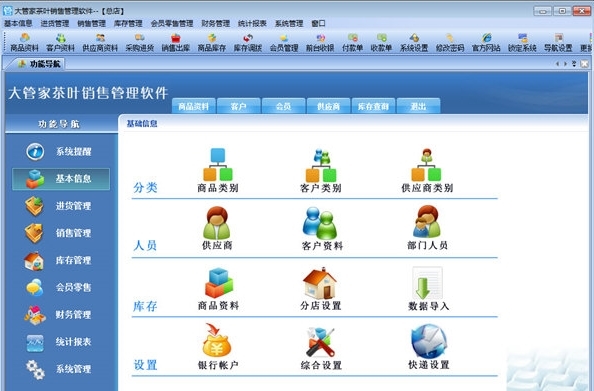Select 系统管理 in the sidebar

click(x=61, y=369)
